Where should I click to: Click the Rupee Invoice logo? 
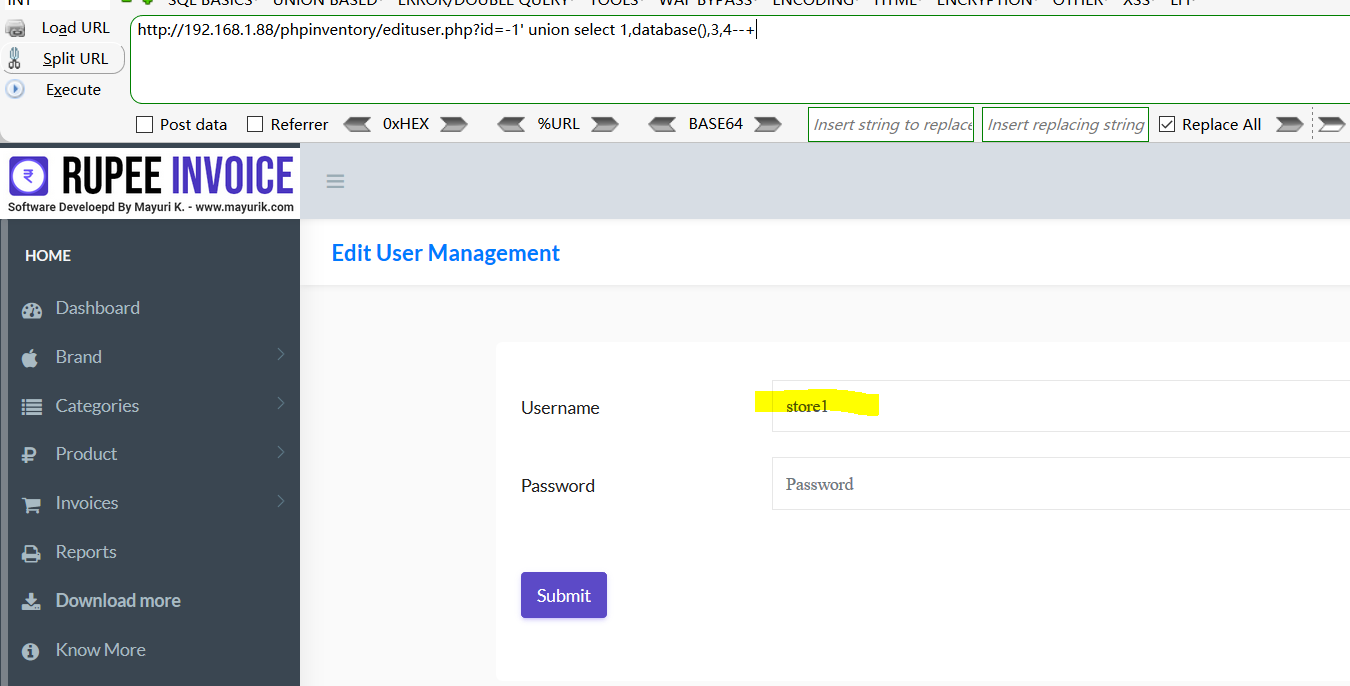[x=151, y=182]
